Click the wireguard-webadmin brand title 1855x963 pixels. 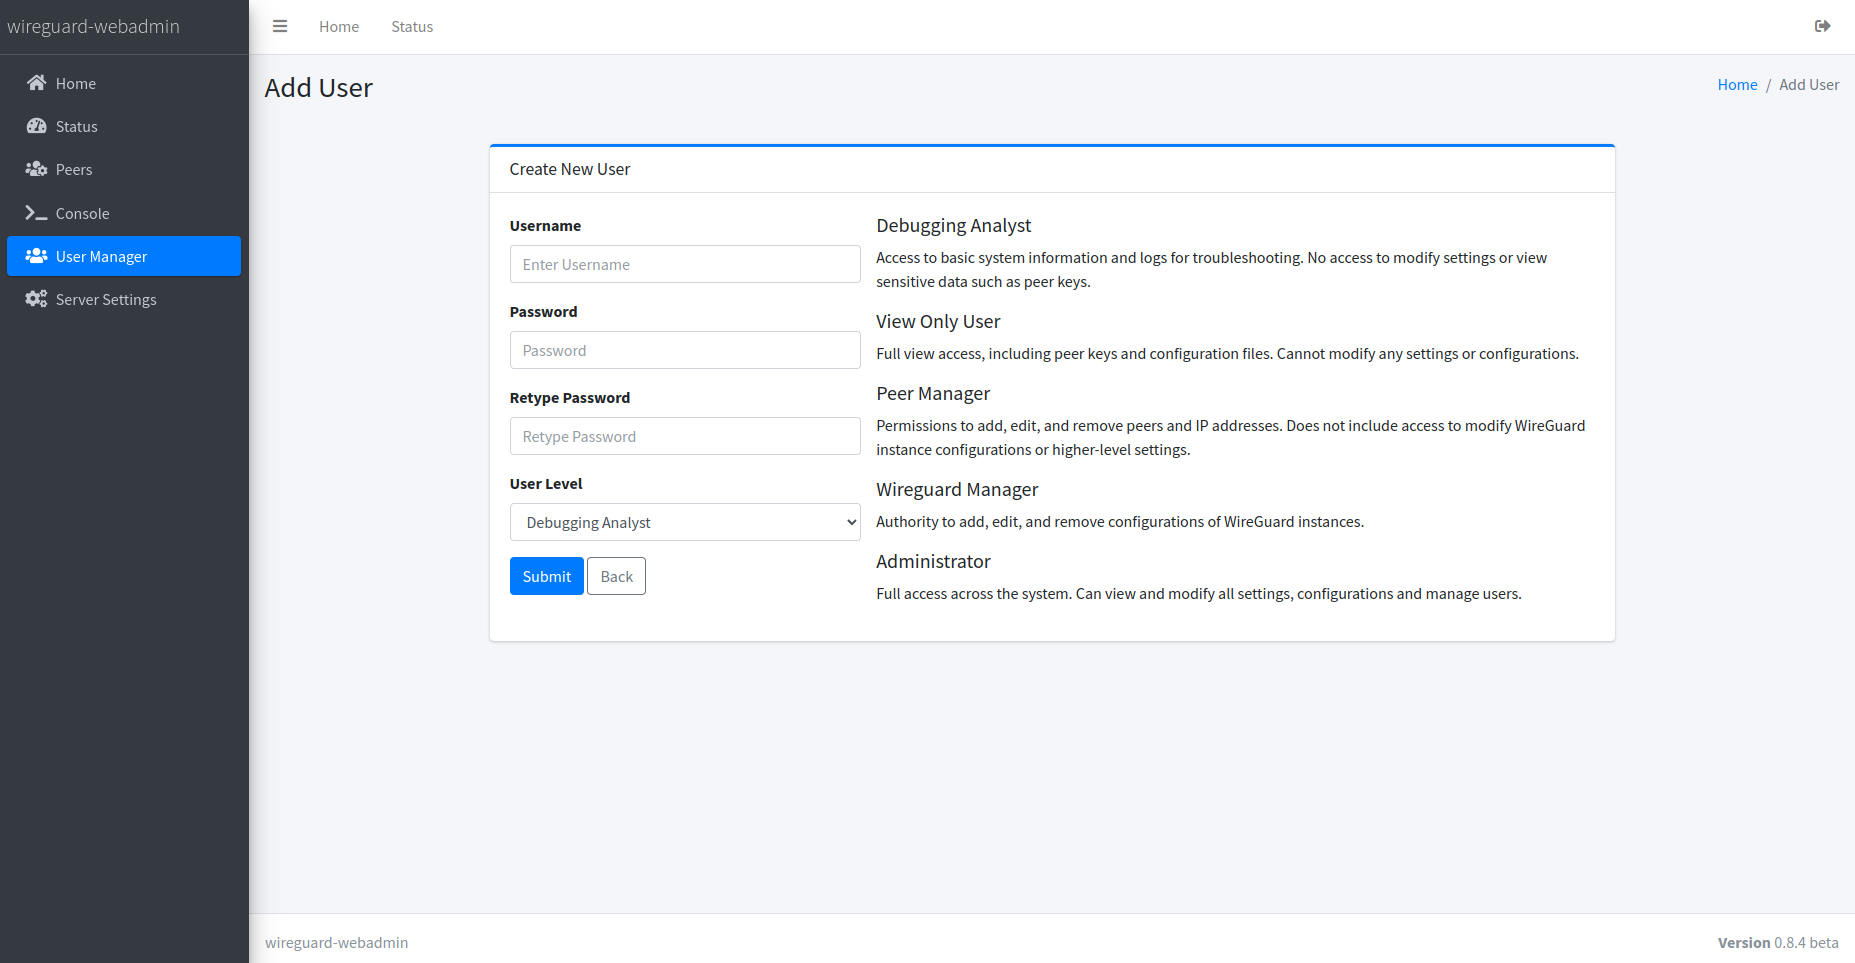coord(94,27)
